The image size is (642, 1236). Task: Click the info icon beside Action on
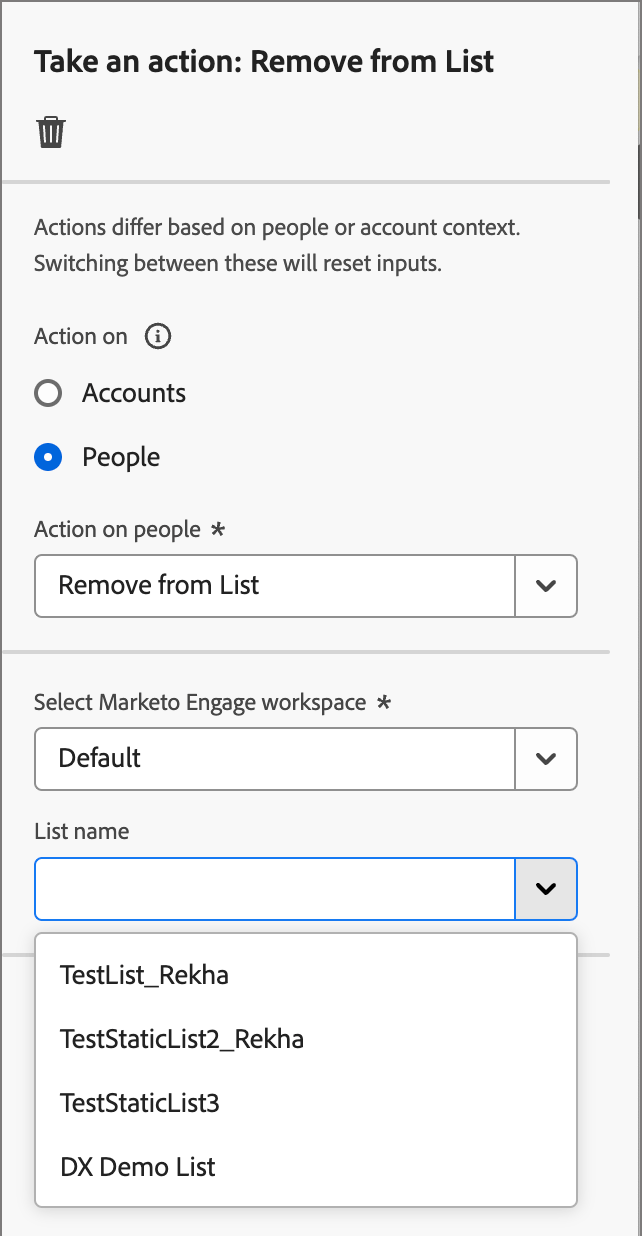[157, 336]
